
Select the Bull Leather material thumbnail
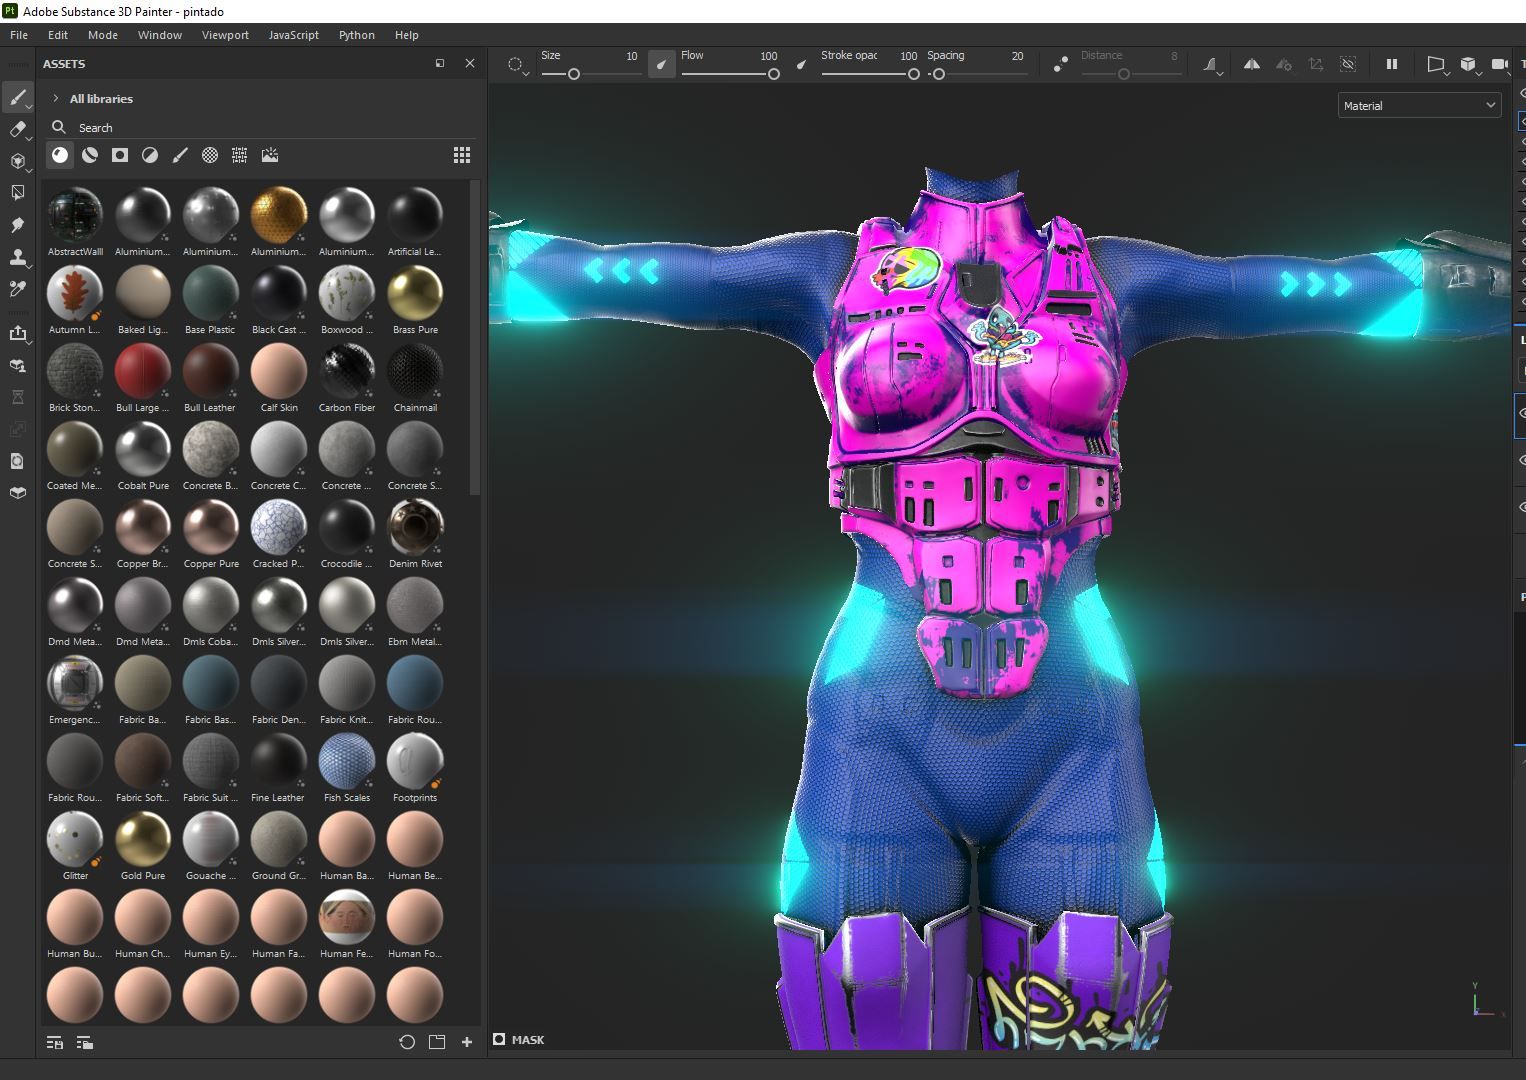coord(211,371)
